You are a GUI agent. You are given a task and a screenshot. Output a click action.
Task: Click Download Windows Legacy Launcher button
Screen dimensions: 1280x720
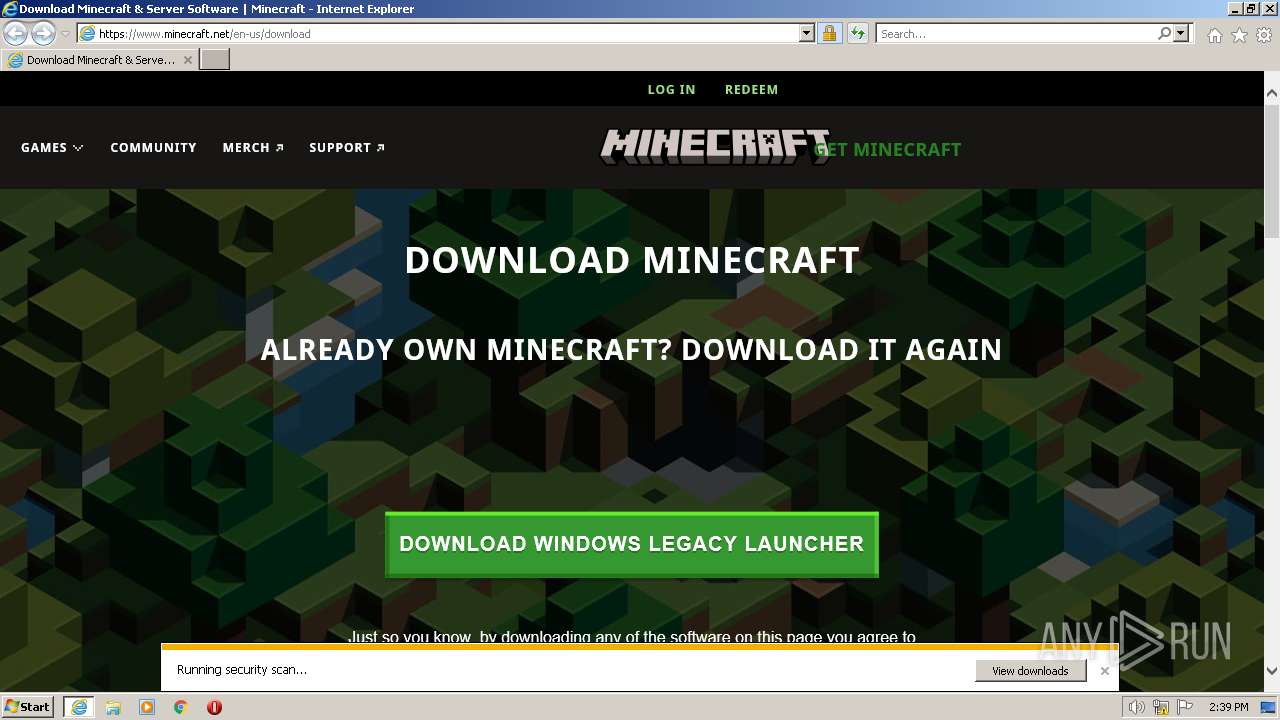click(x=632, y=544)
